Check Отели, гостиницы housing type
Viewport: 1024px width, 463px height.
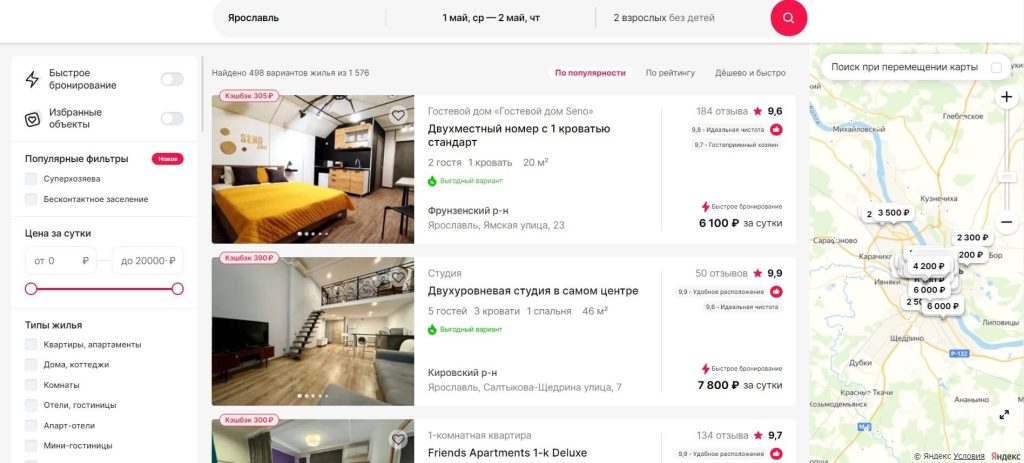[x=31, y=405]
